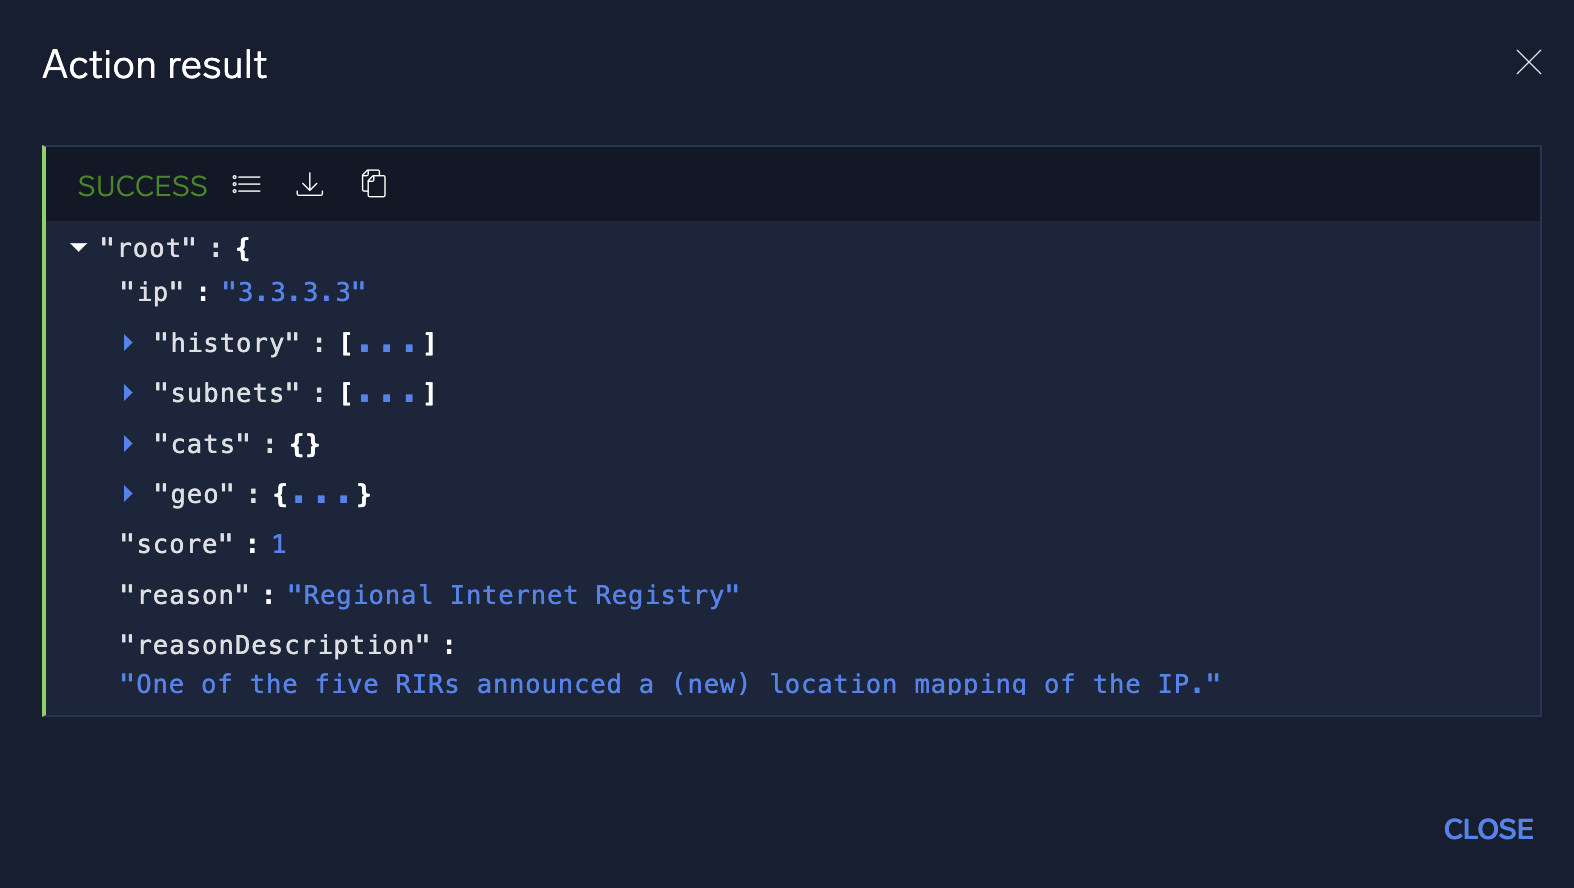
Task: Expand the subnets array
Action: pos(128,392)
